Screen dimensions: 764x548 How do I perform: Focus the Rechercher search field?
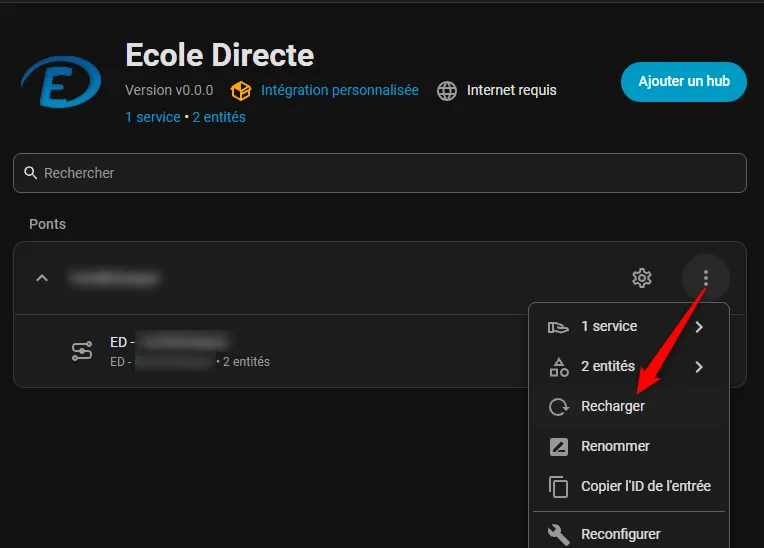(x=380, y=173)
